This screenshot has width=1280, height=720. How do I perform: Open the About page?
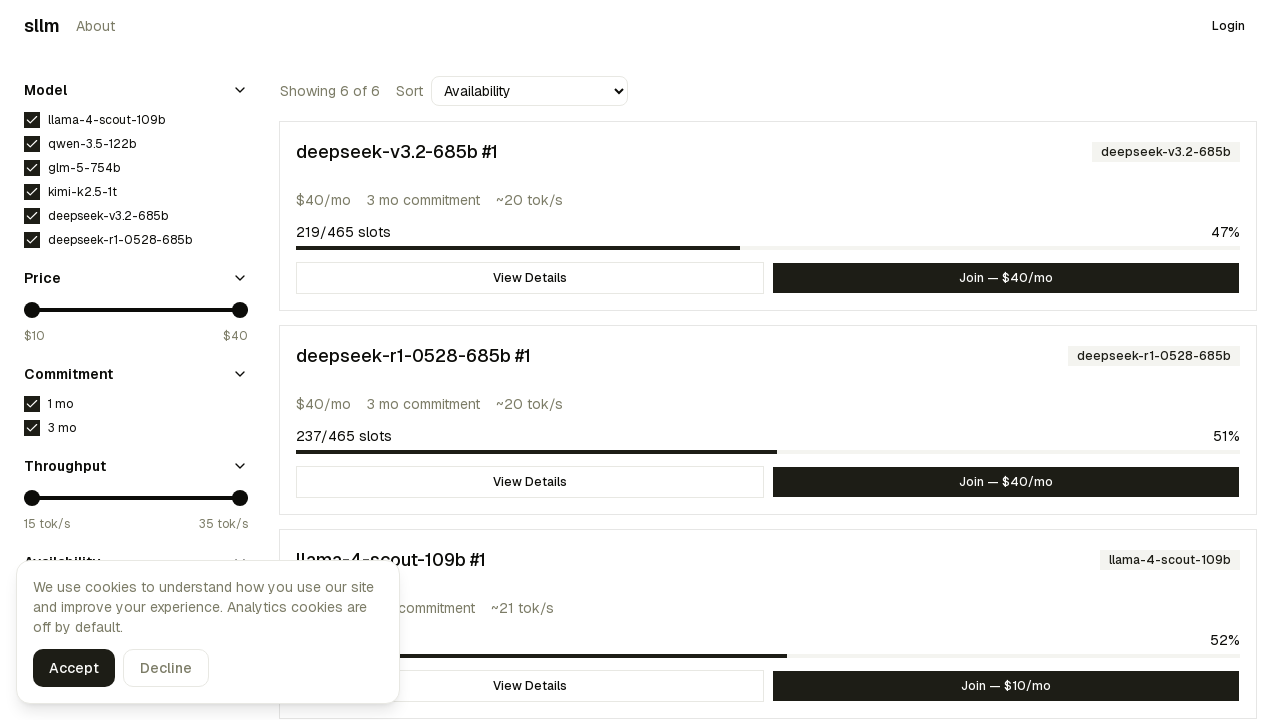point(95,26)
